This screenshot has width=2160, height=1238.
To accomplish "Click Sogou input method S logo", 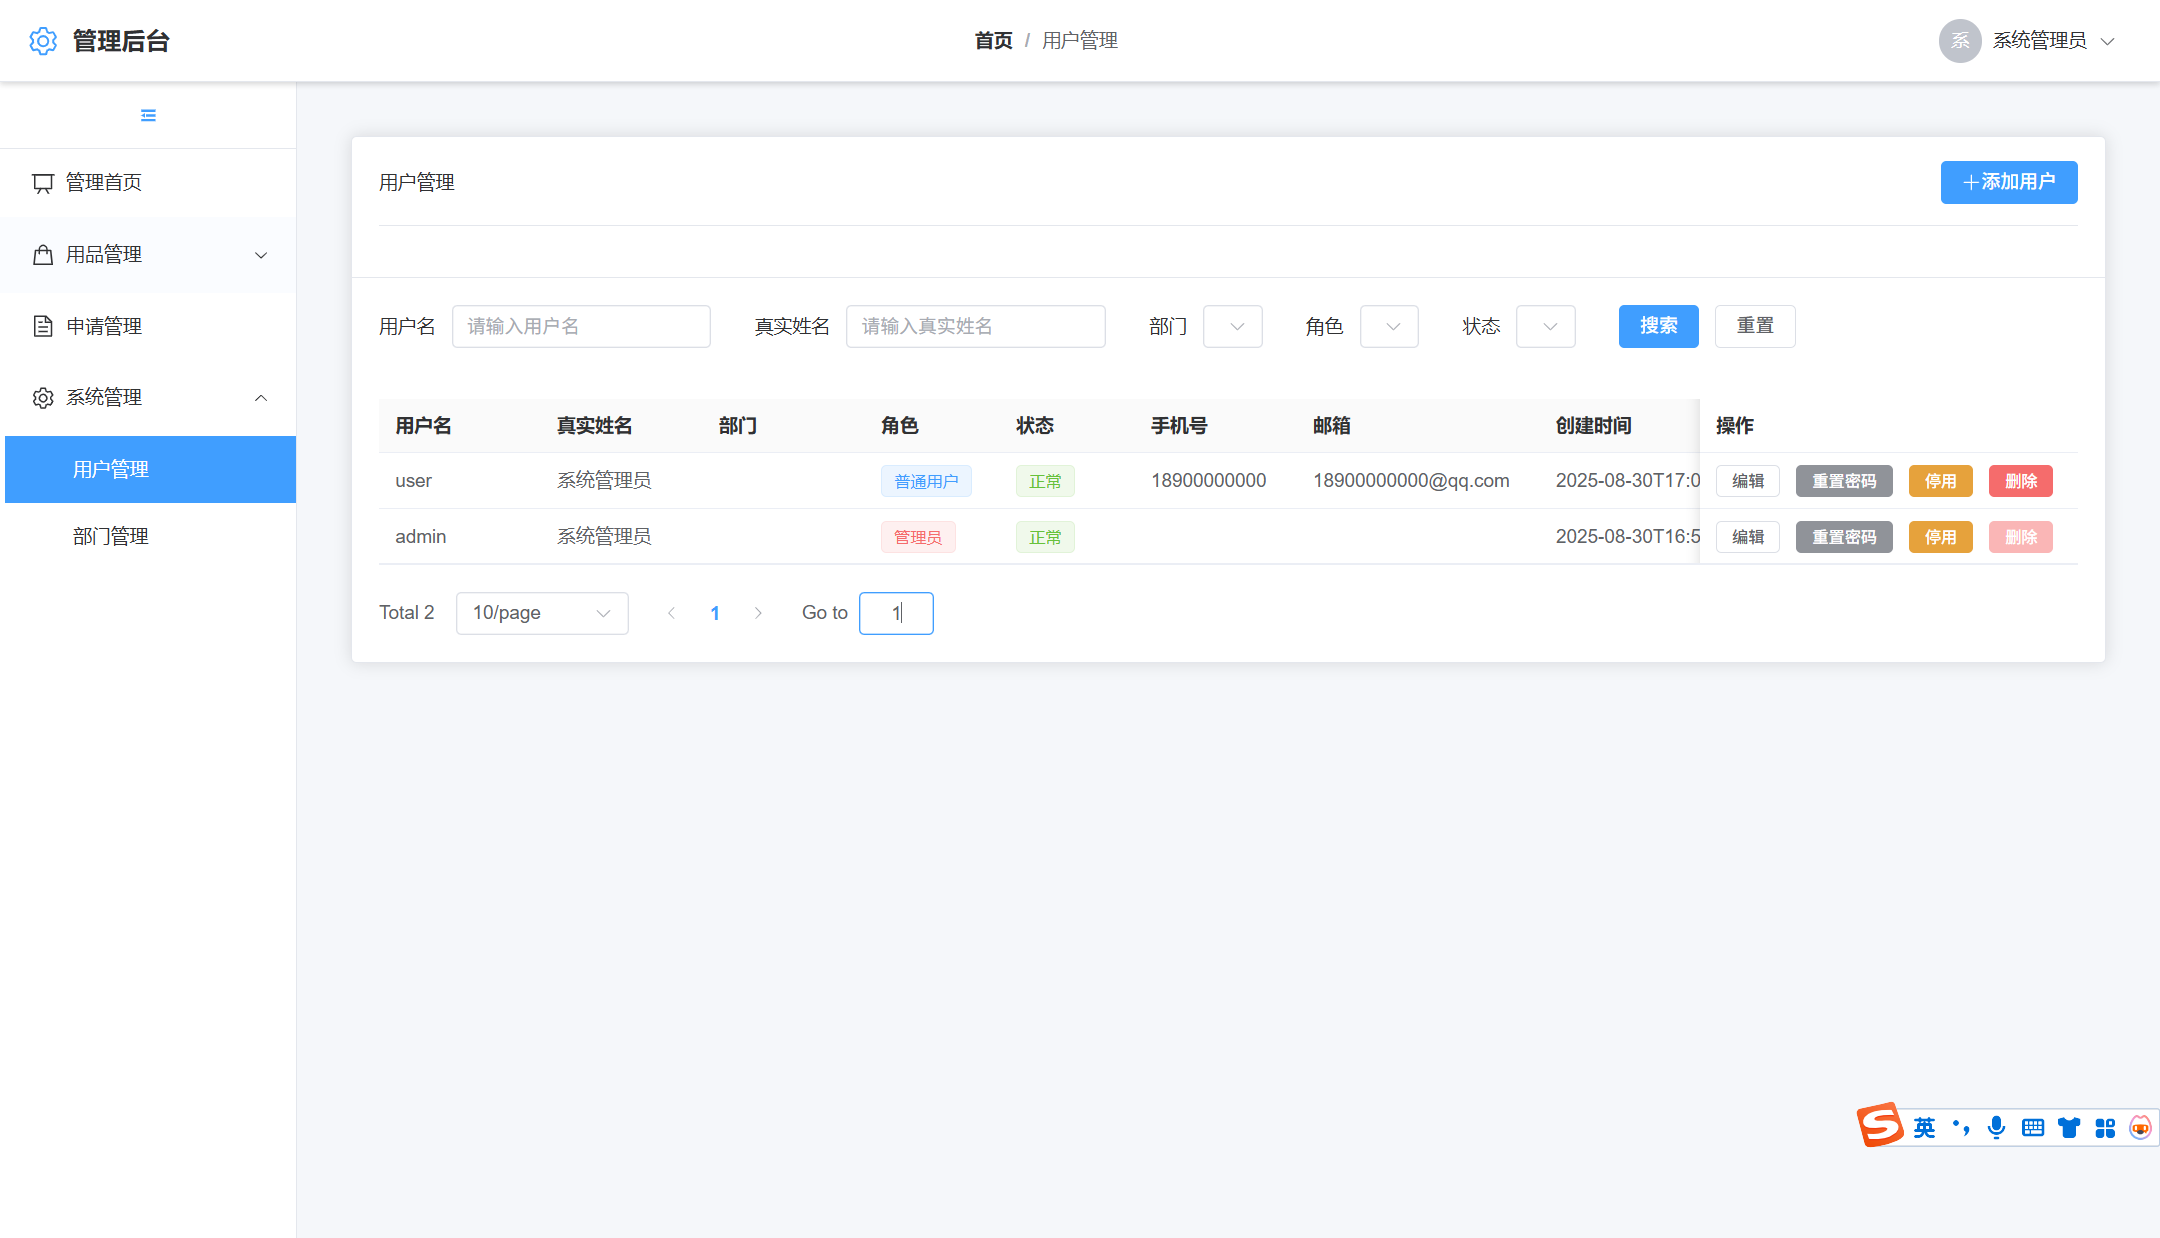I will click(1880, 1126).
